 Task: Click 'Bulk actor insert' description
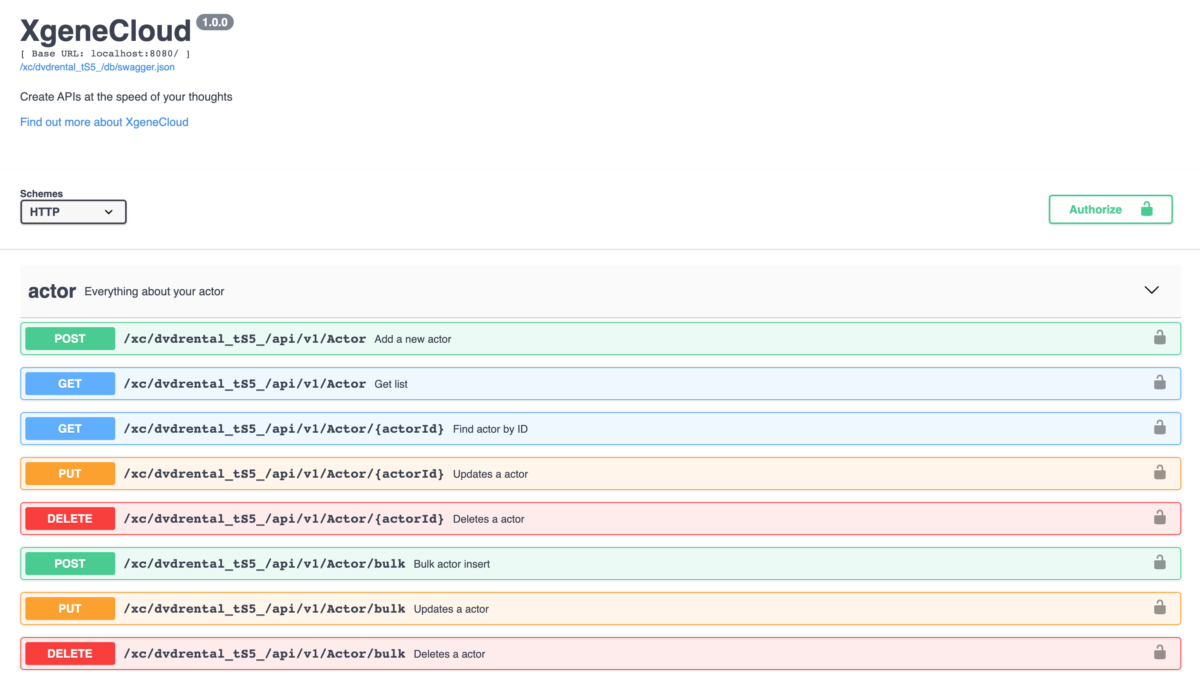(452, 564)
